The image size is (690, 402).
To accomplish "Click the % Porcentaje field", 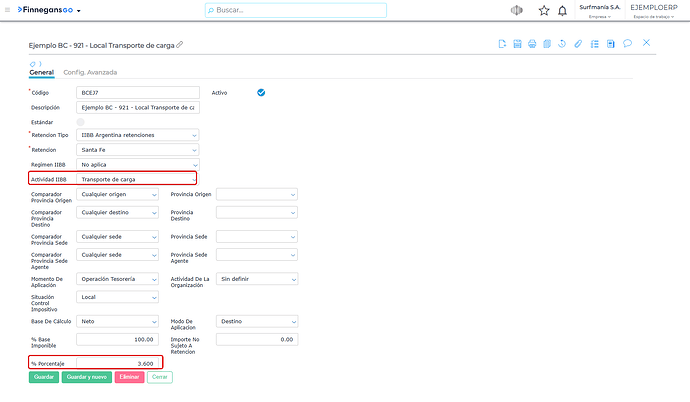I will click(x=117, y=363).
